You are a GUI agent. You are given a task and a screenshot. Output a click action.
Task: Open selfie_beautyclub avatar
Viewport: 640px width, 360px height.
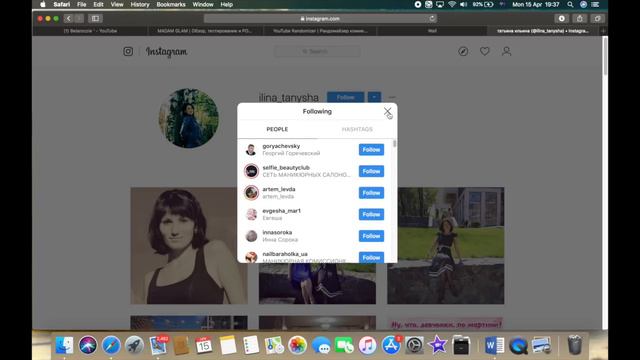pyautogui.click(x=251, y=171)
